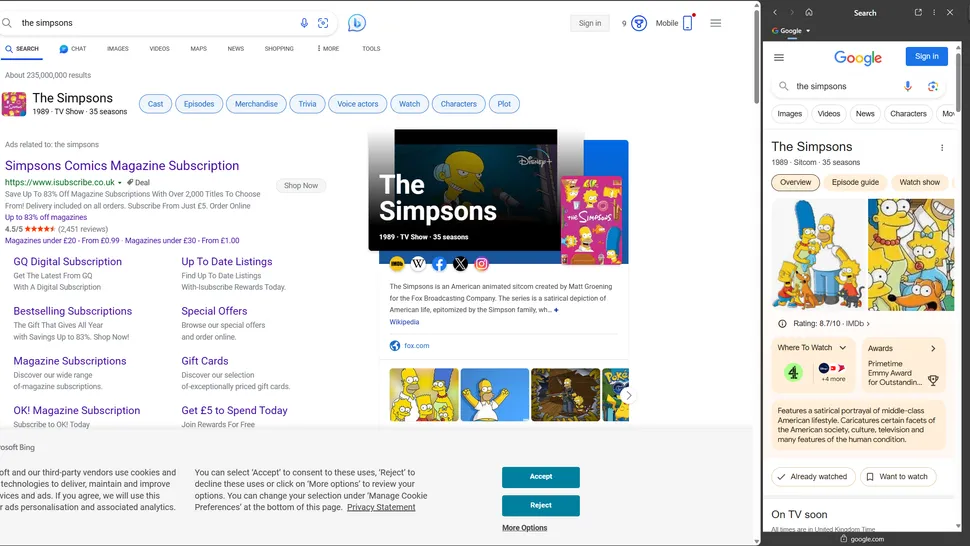Click Google voice search microphone icon

coord(908,86)
